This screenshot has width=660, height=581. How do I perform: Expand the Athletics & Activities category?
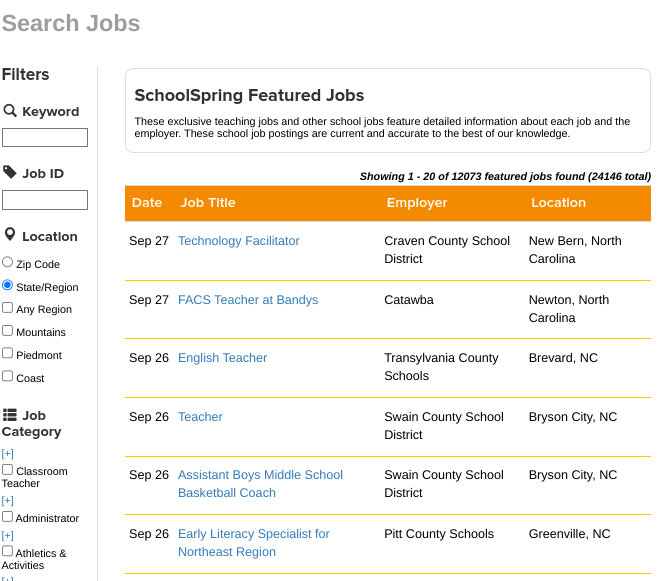(8, 536)
